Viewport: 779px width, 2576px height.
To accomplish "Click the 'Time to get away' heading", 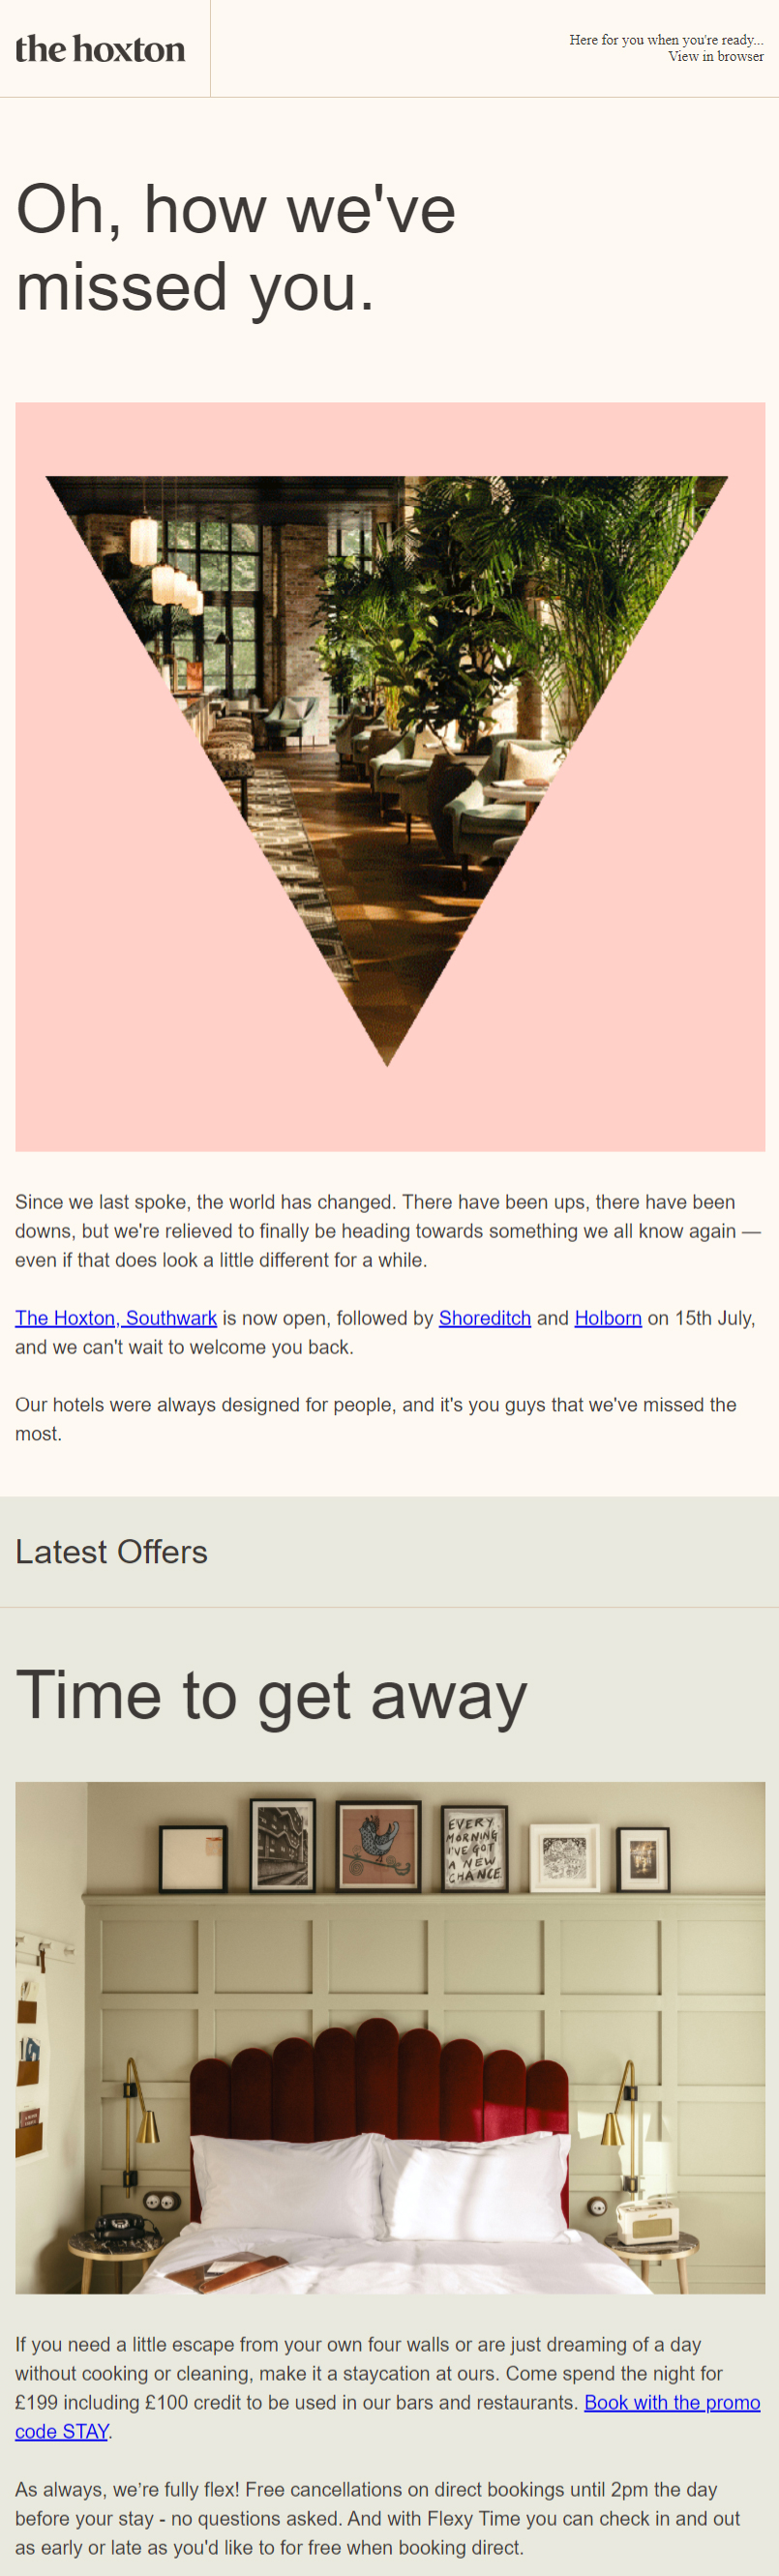I will pyautogui.click(x=271, y=1696).
